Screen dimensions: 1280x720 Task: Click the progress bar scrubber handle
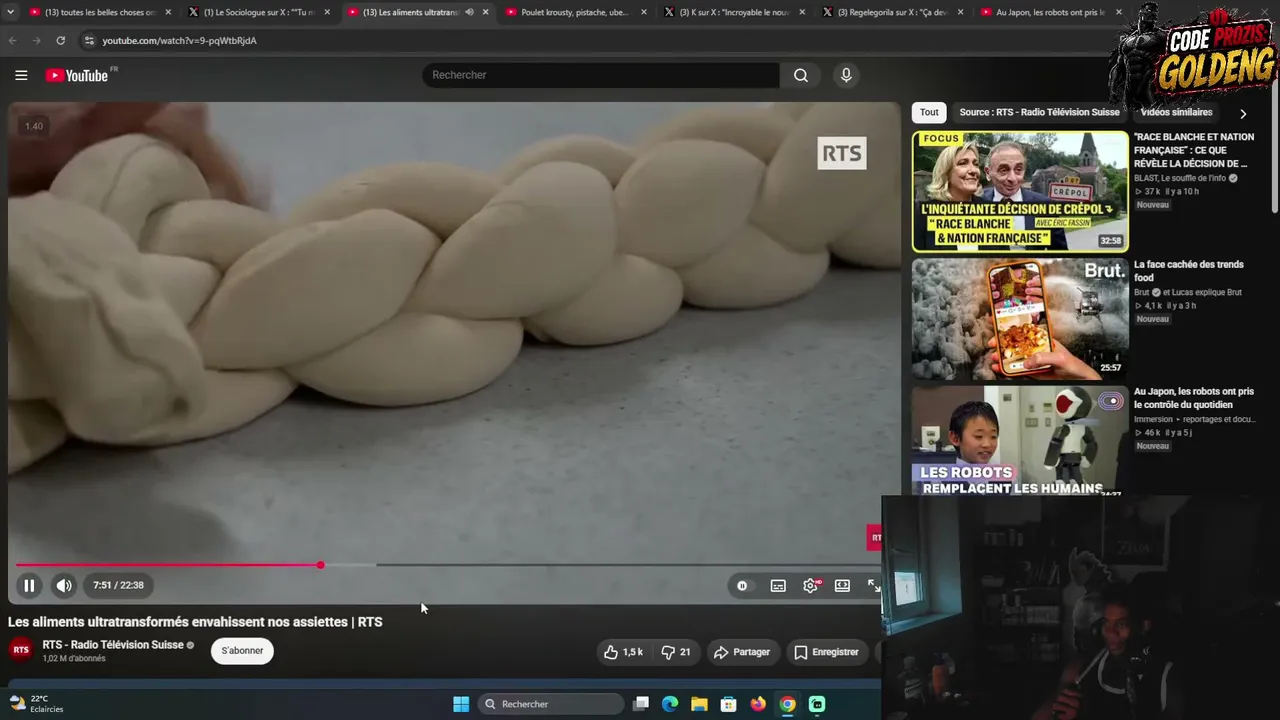click(x=320, y=565)
